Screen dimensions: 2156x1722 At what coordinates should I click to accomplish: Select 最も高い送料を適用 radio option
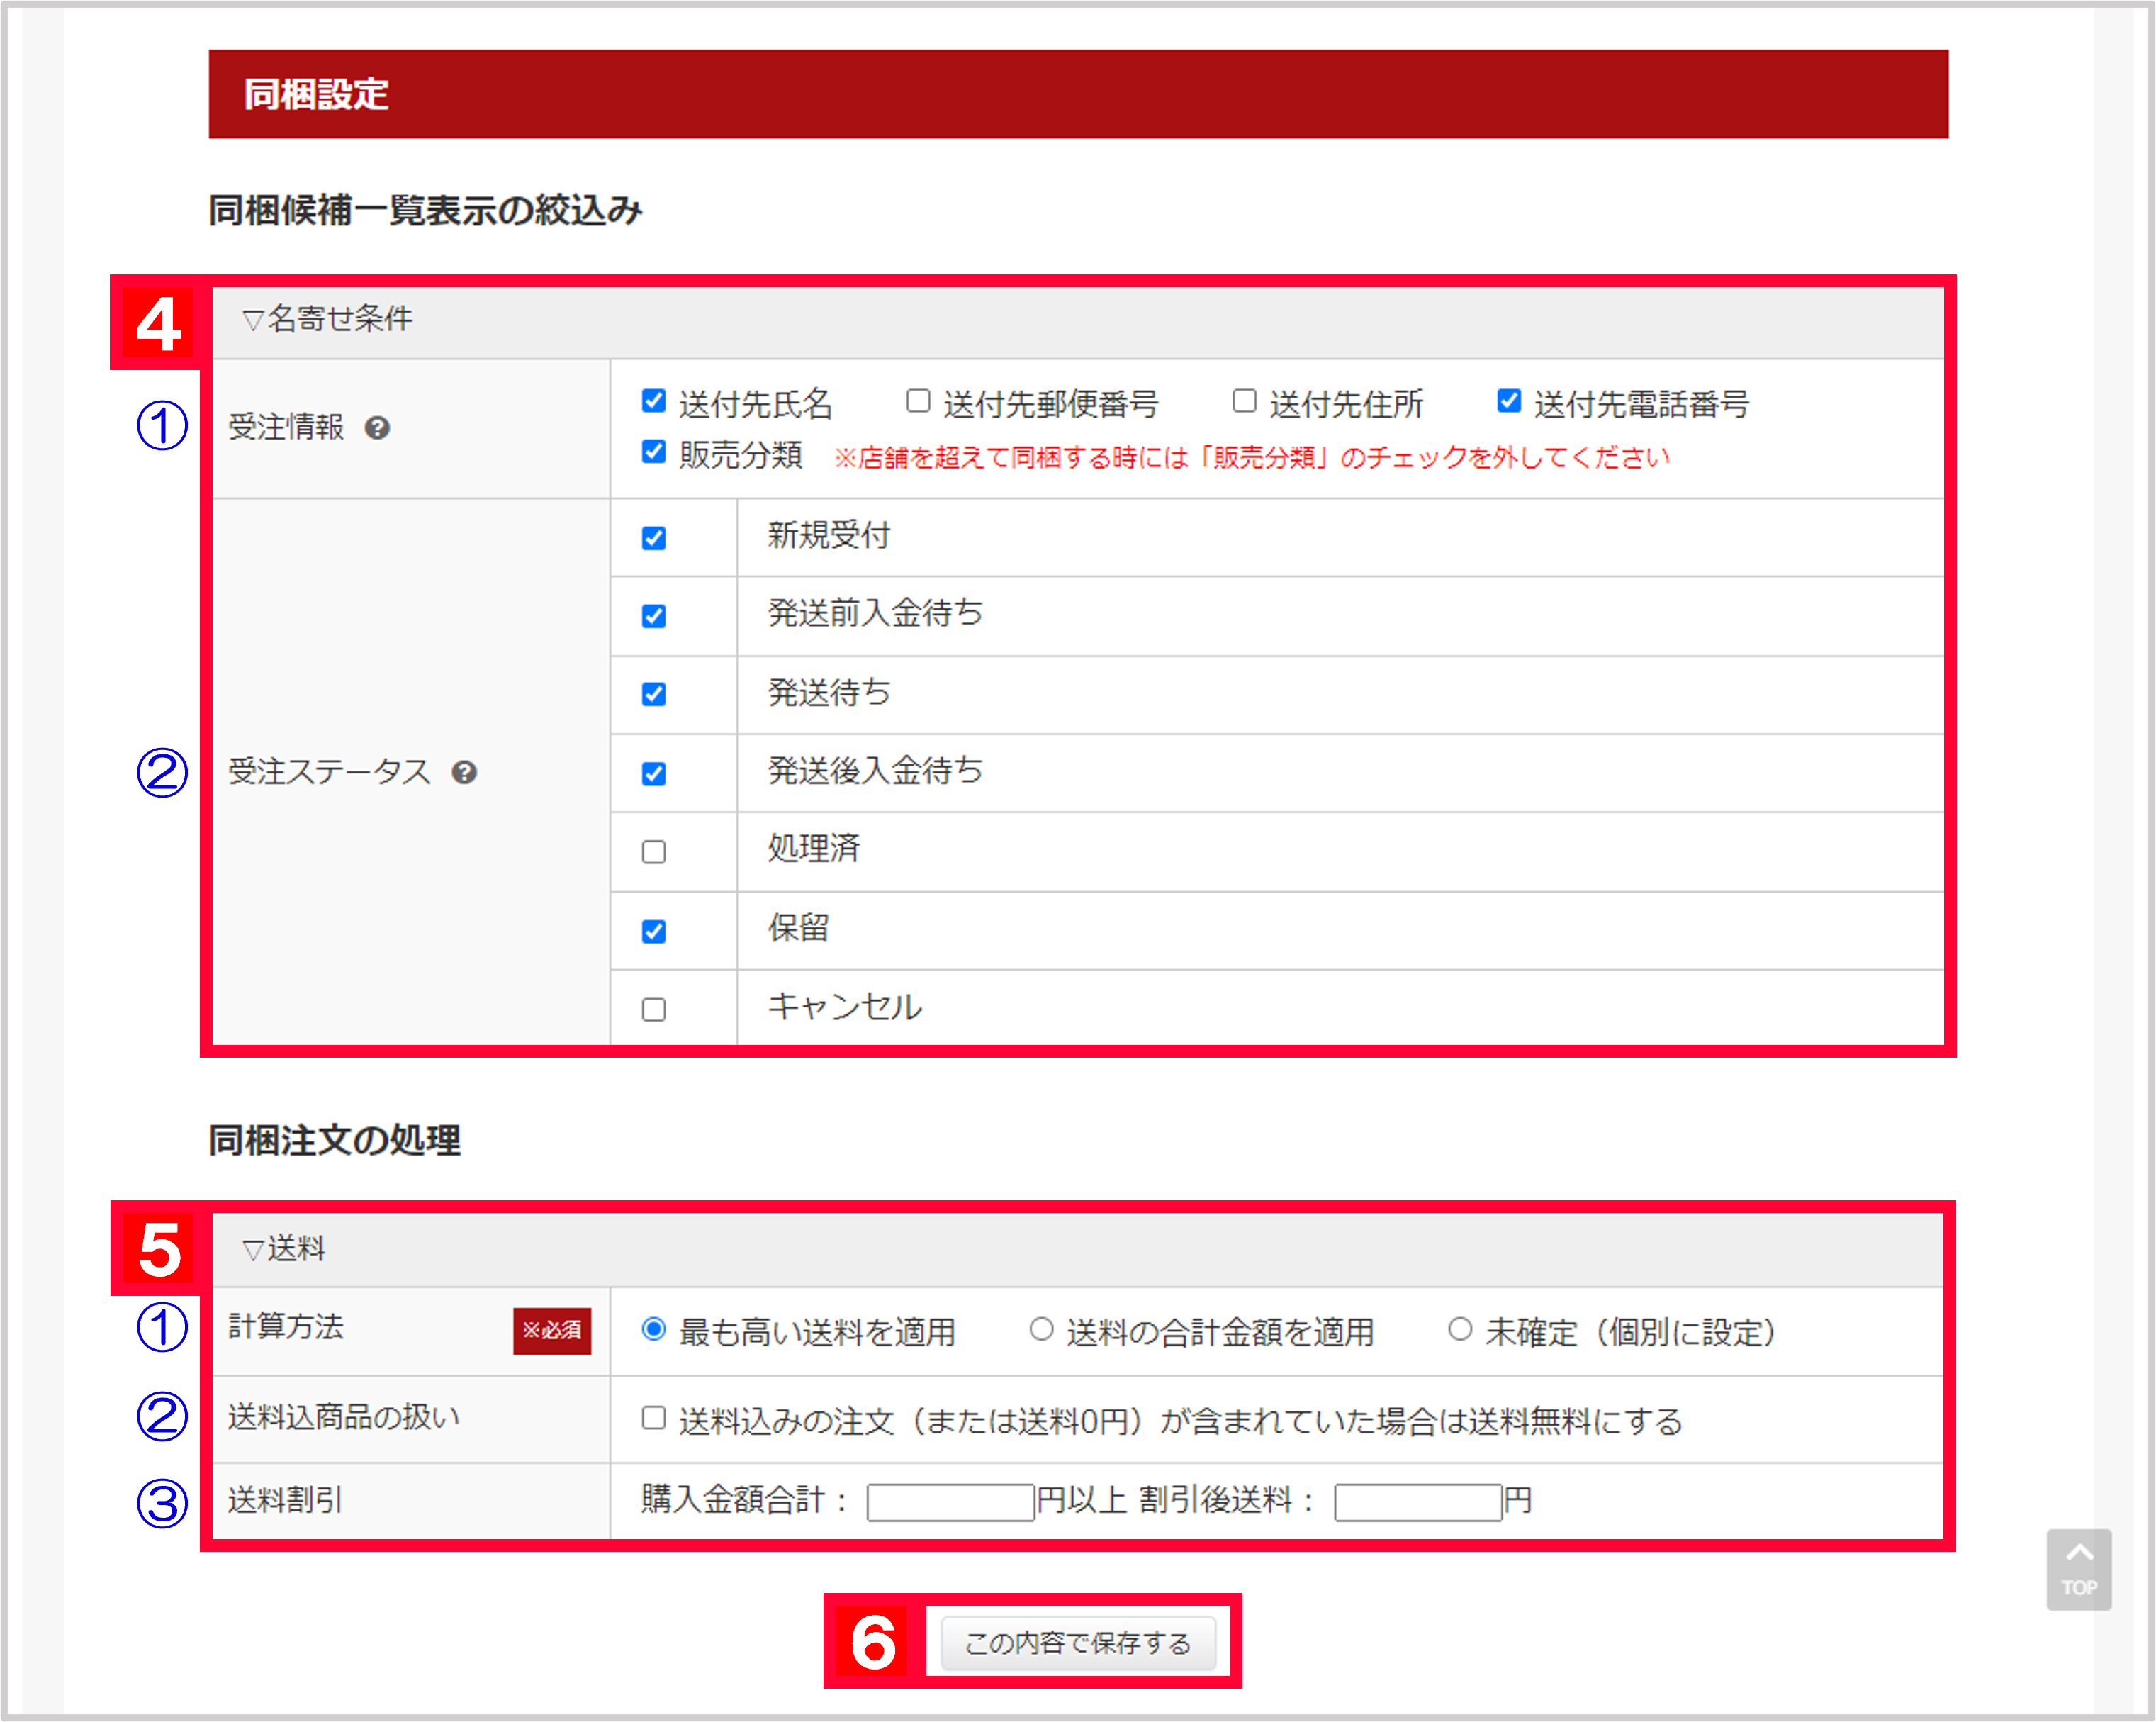[654, 1329]
